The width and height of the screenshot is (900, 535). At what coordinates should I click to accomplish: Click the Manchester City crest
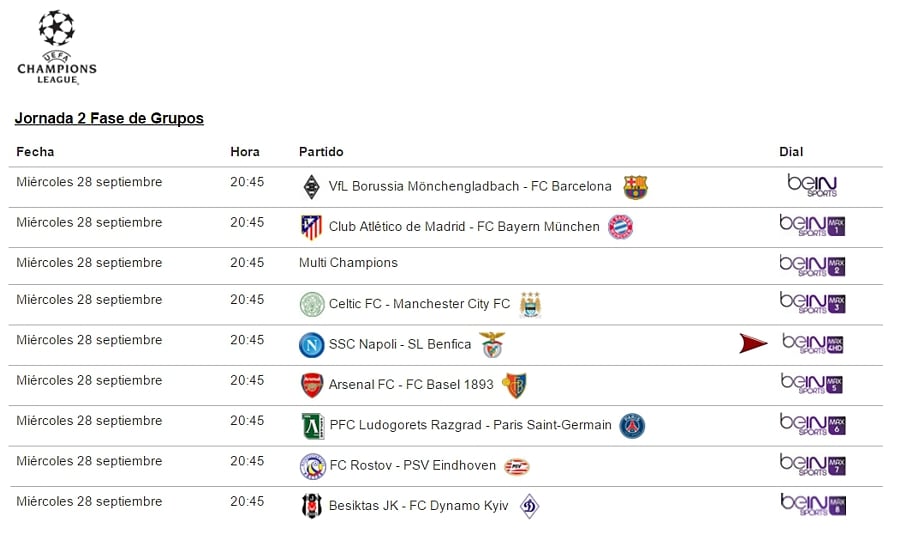(x=530, y=304)
